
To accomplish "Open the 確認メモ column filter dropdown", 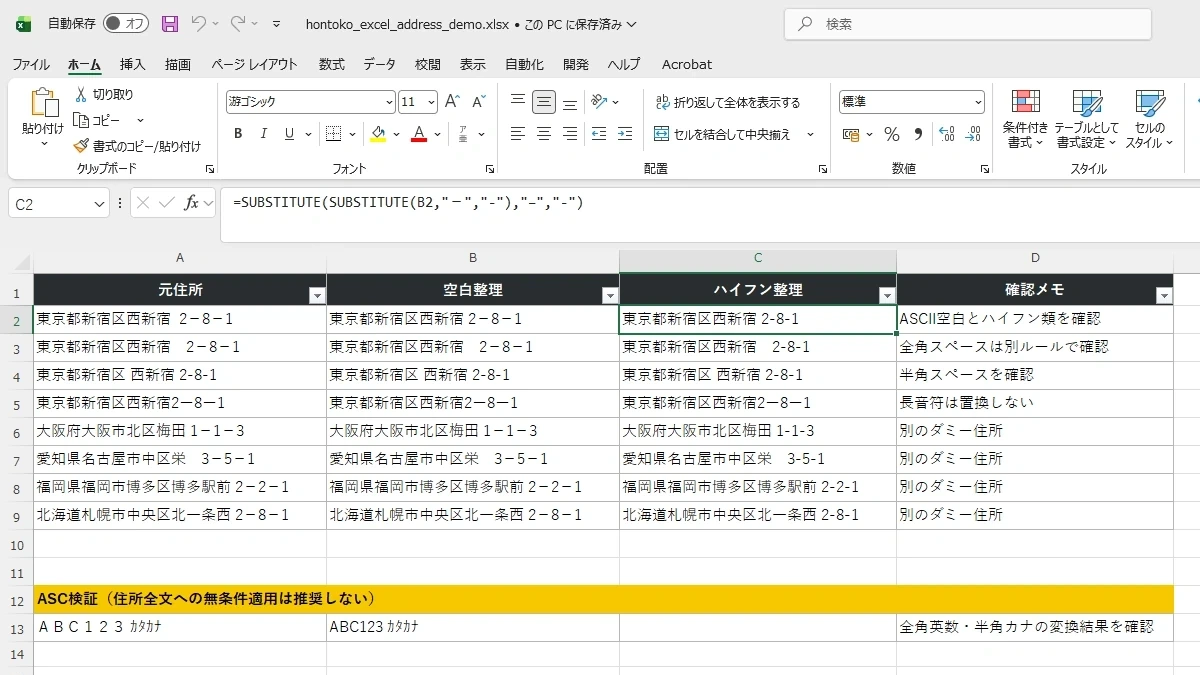I will click(1163, 295).
